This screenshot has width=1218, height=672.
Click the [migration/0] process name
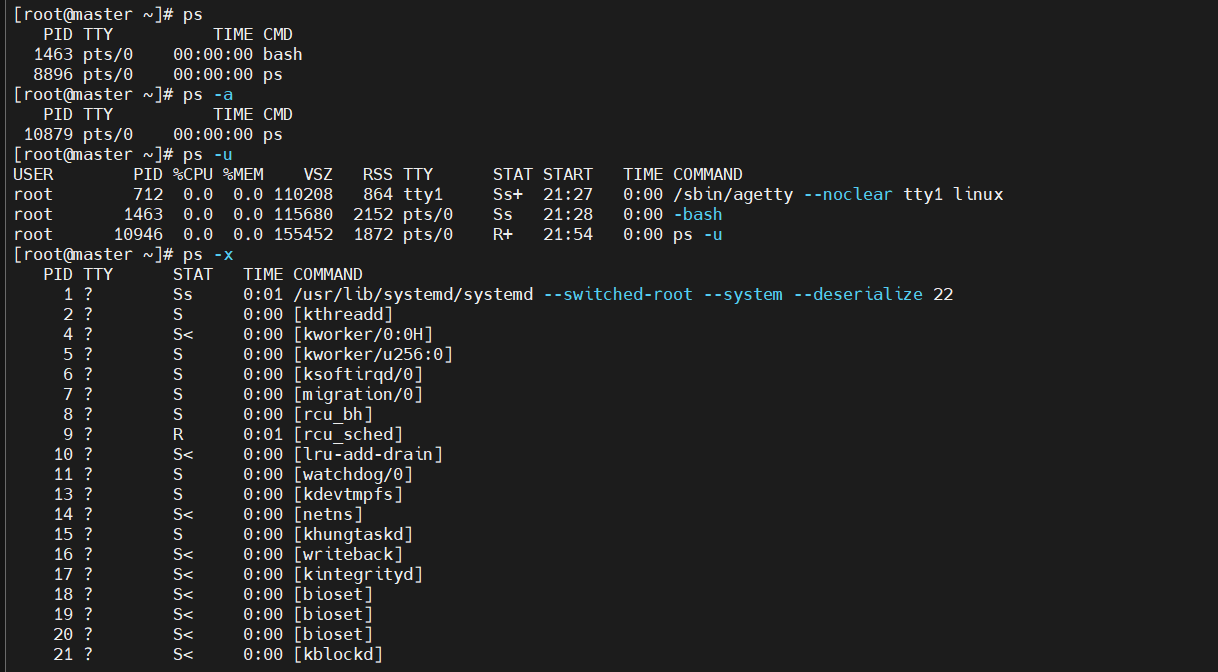[358, 394]
